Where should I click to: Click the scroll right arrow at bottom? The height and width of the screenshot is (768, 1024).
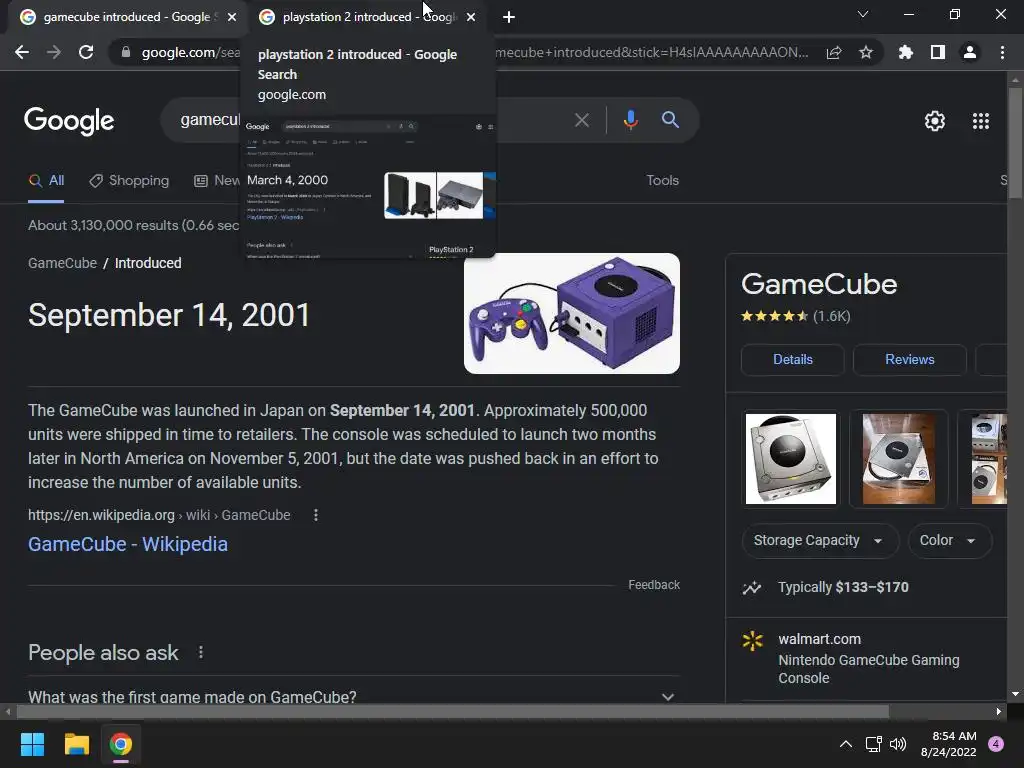click(x=999, y=711)
